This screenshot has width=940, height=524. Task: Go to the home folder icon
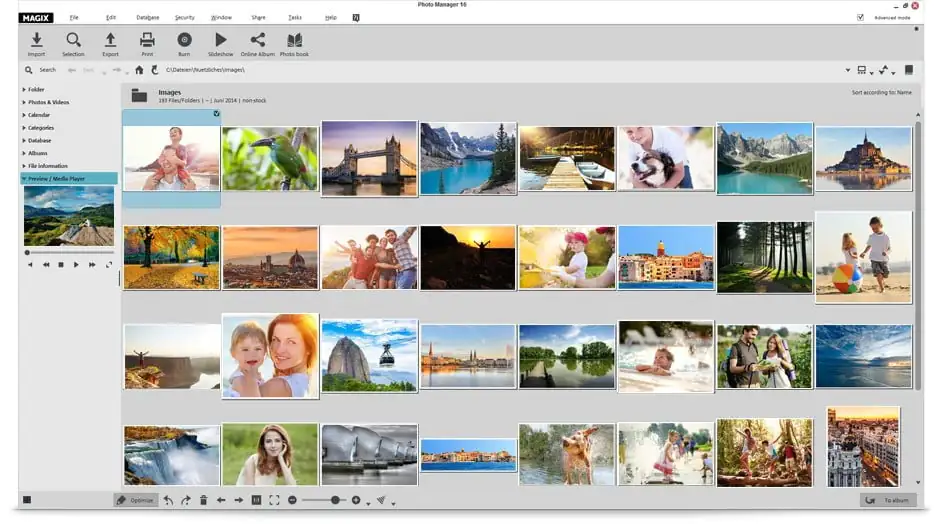[x=139, y=70]
